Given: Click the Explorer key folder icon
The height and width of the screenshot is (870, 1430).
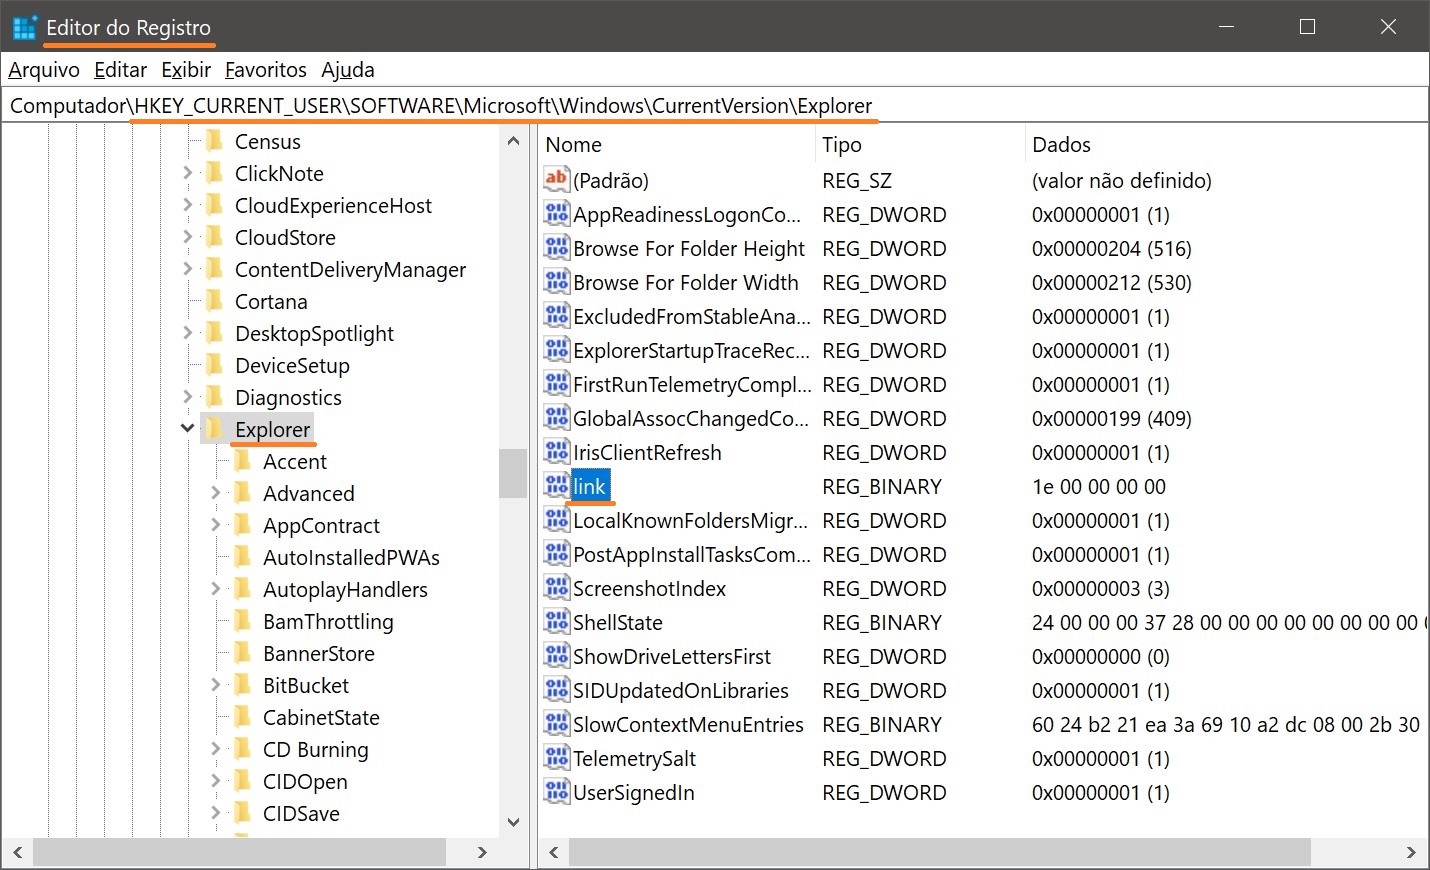Looking at the screenshot, I should [214, 429].
